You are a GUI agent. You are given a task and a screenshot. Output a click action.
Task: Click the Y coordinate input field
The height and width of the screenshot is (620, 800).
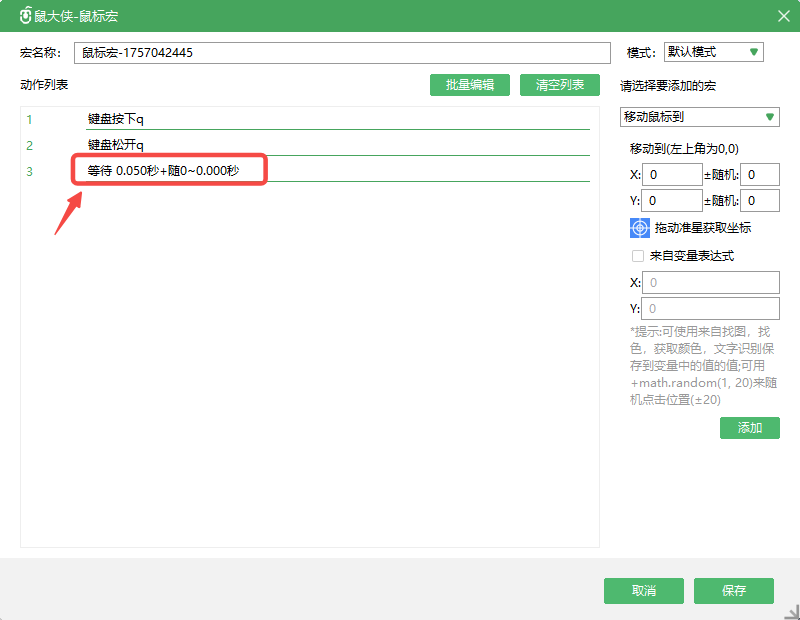671,201
